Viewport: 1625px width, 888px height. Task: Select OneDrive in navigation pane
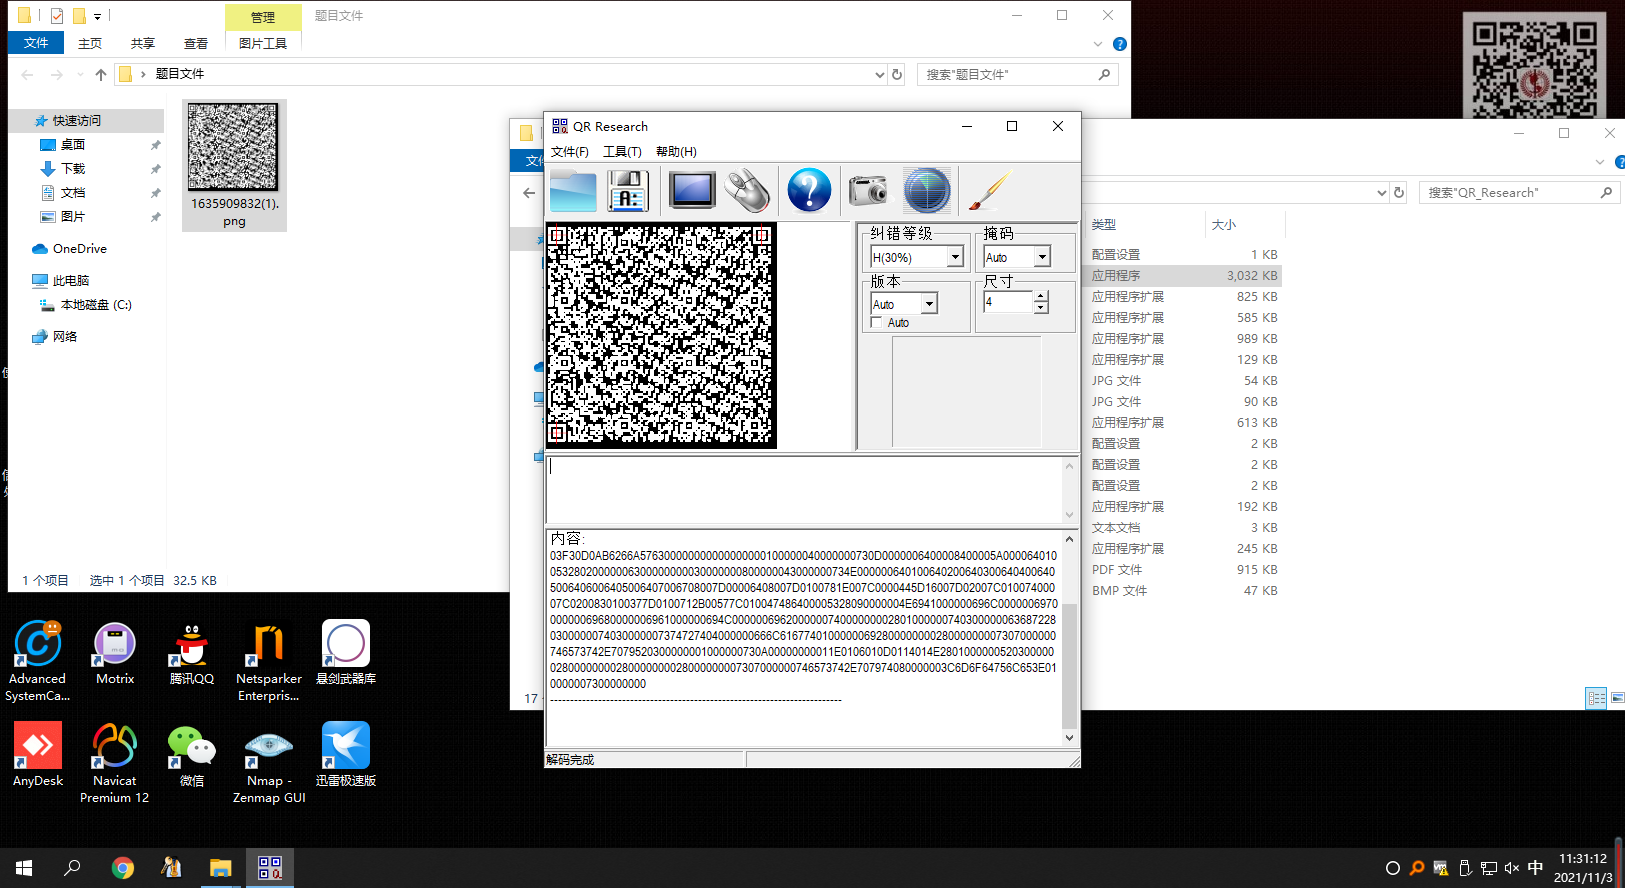(x=80, y=249)
